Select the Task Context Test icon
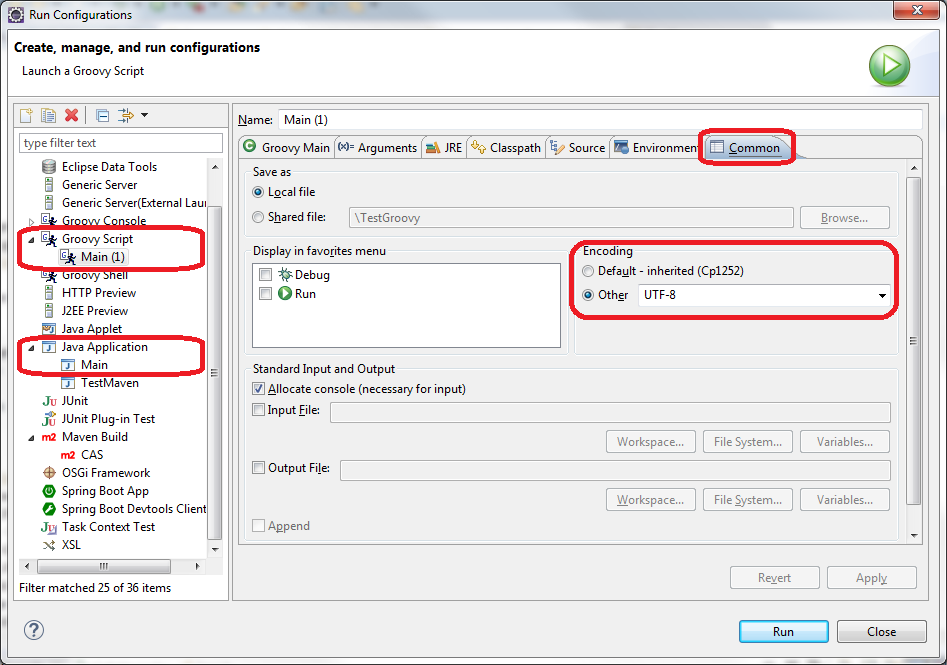 tap(49, 527)
